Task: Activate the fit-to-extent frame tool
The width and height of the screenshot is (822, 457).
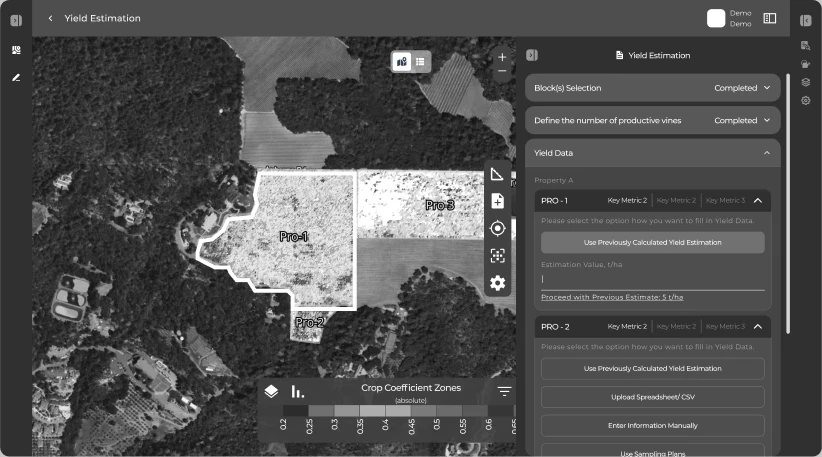Action: pos(497,256)
